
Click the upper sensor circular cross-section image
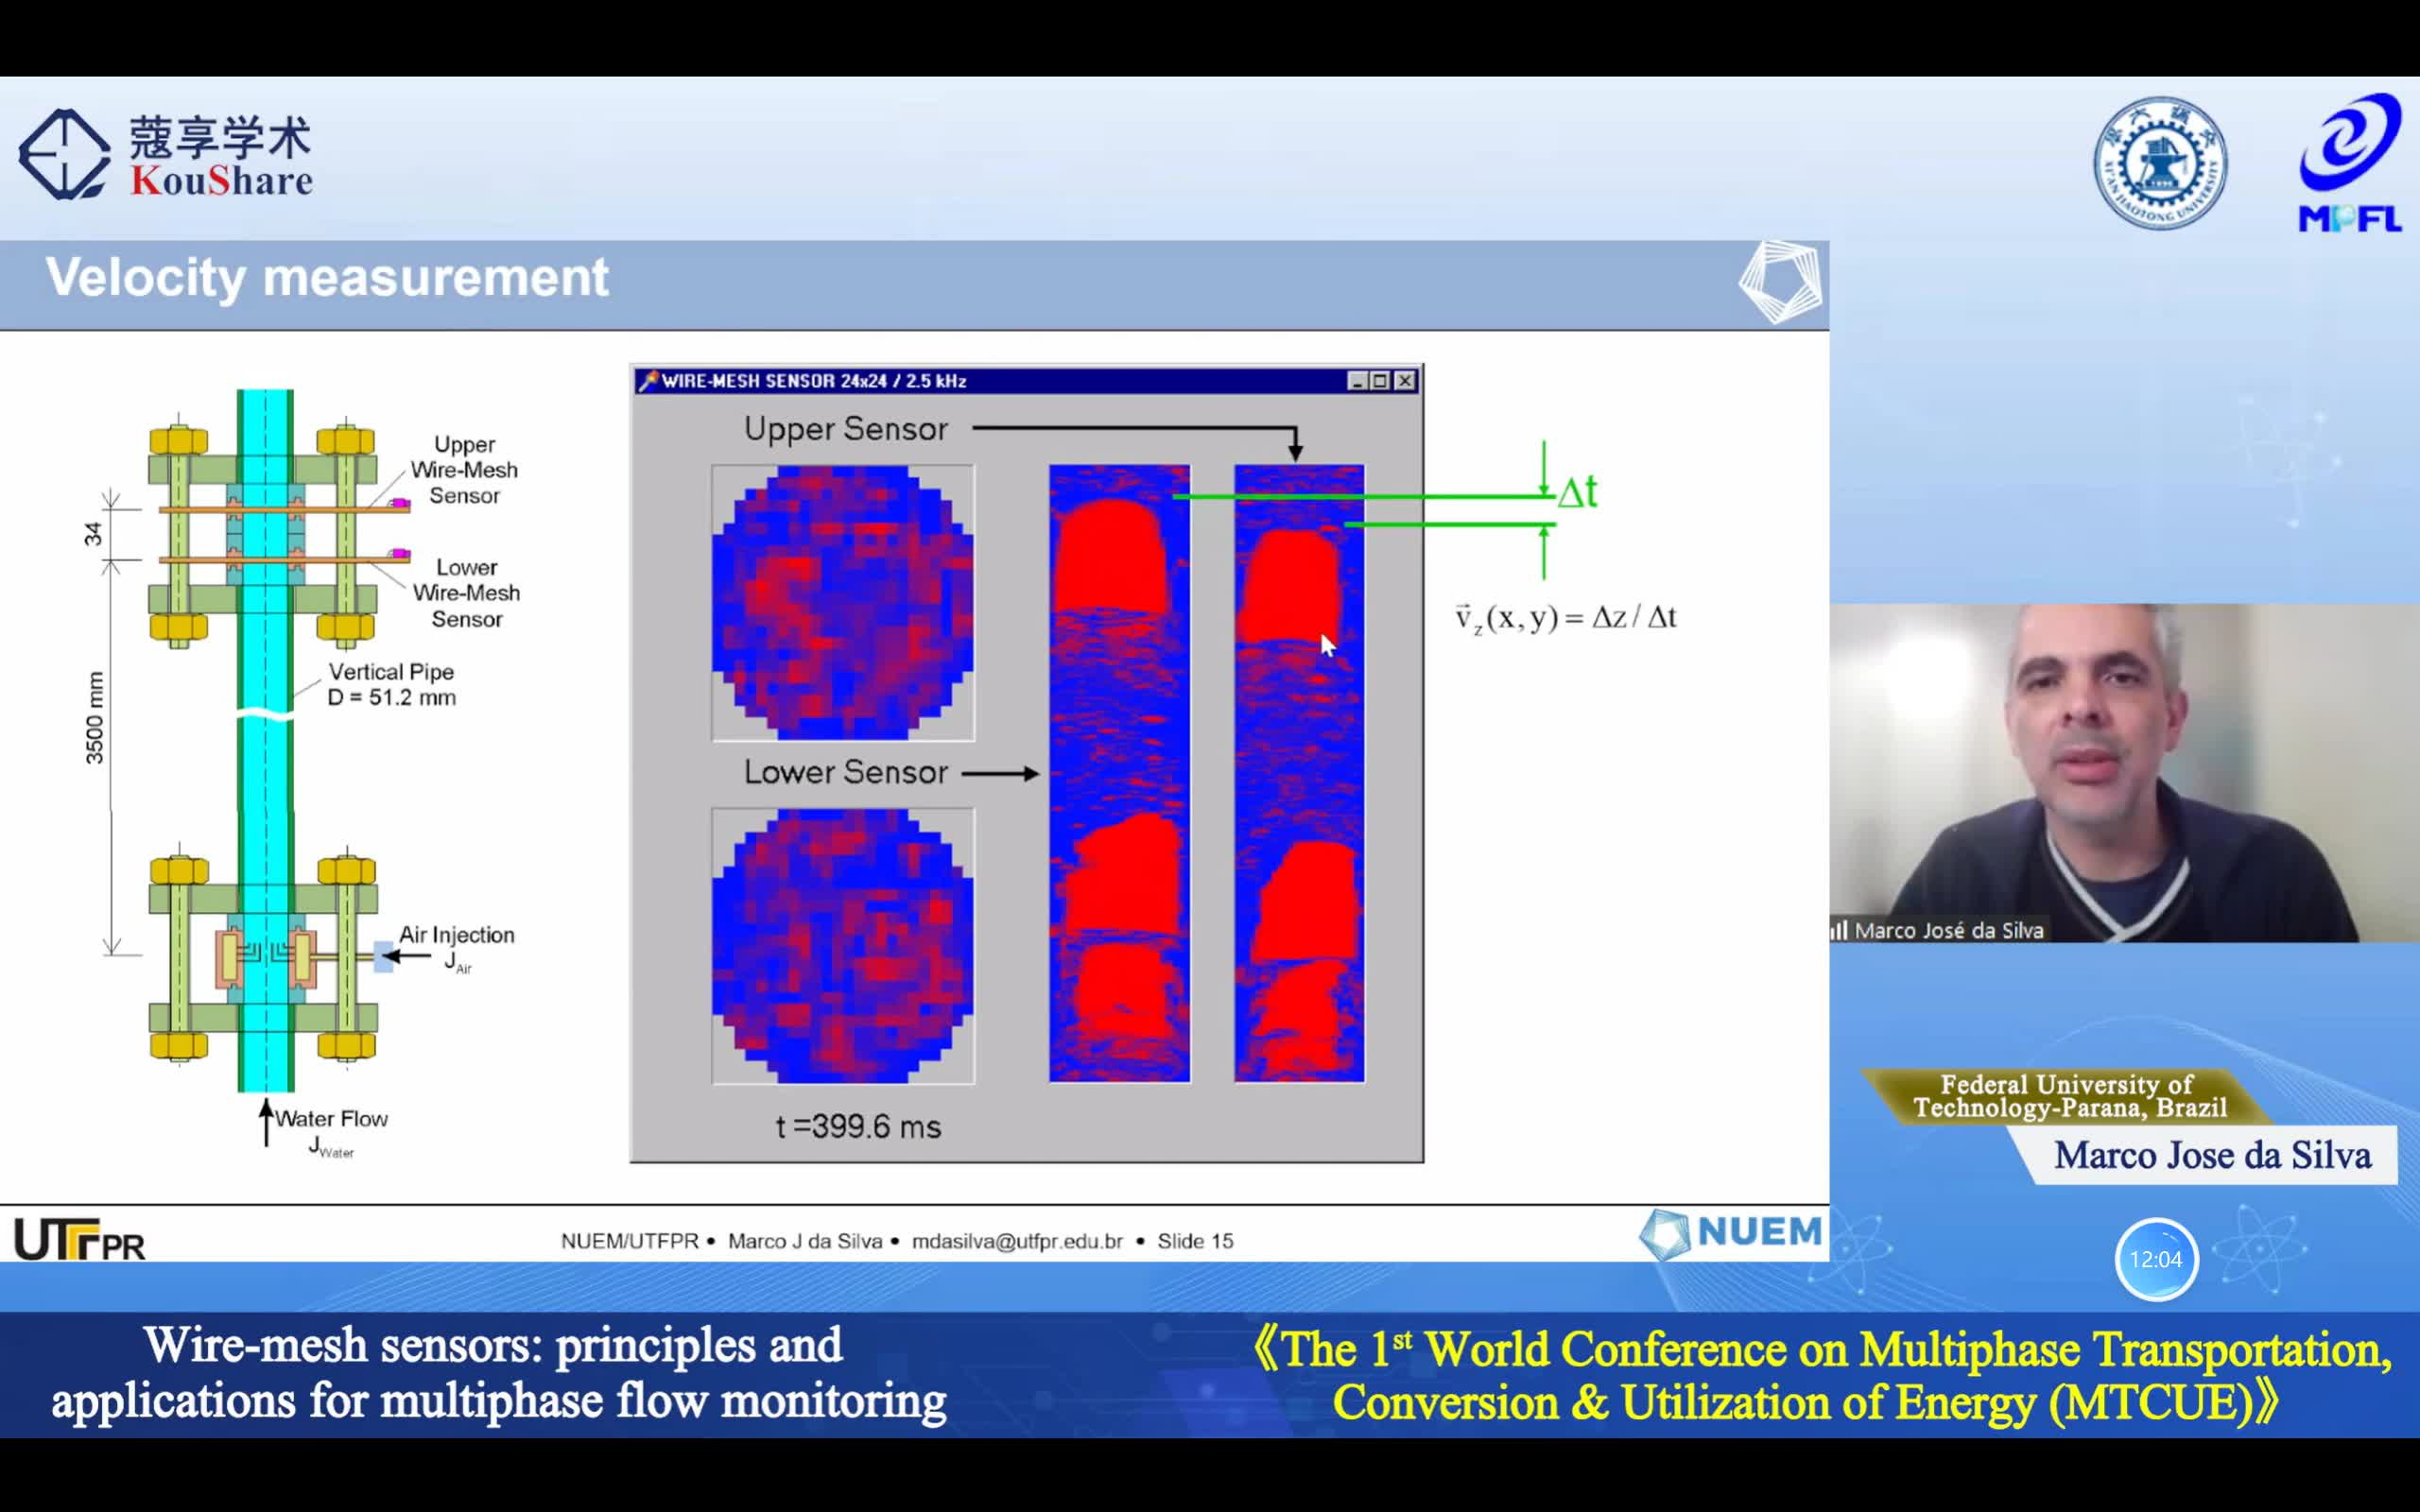coord(842,603)
